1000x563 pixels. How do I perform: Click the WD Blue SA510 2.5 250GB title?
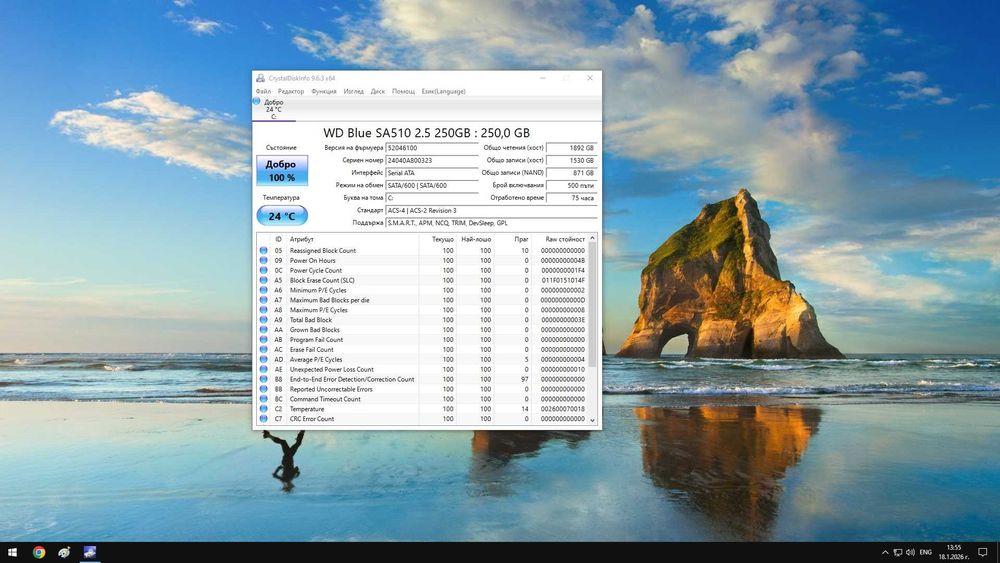pos(426,133)
